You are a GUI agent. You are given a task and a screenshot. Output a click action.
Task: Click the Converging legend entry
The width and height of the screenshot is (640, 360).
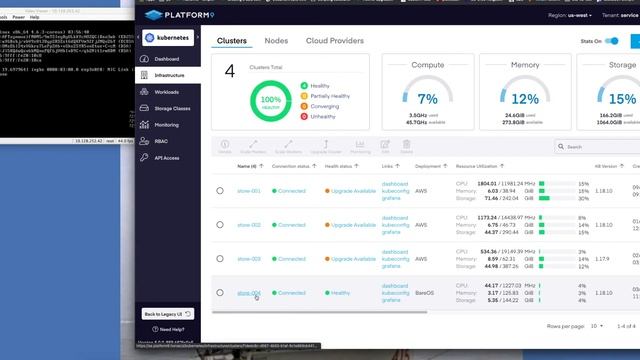pos(320,106)
